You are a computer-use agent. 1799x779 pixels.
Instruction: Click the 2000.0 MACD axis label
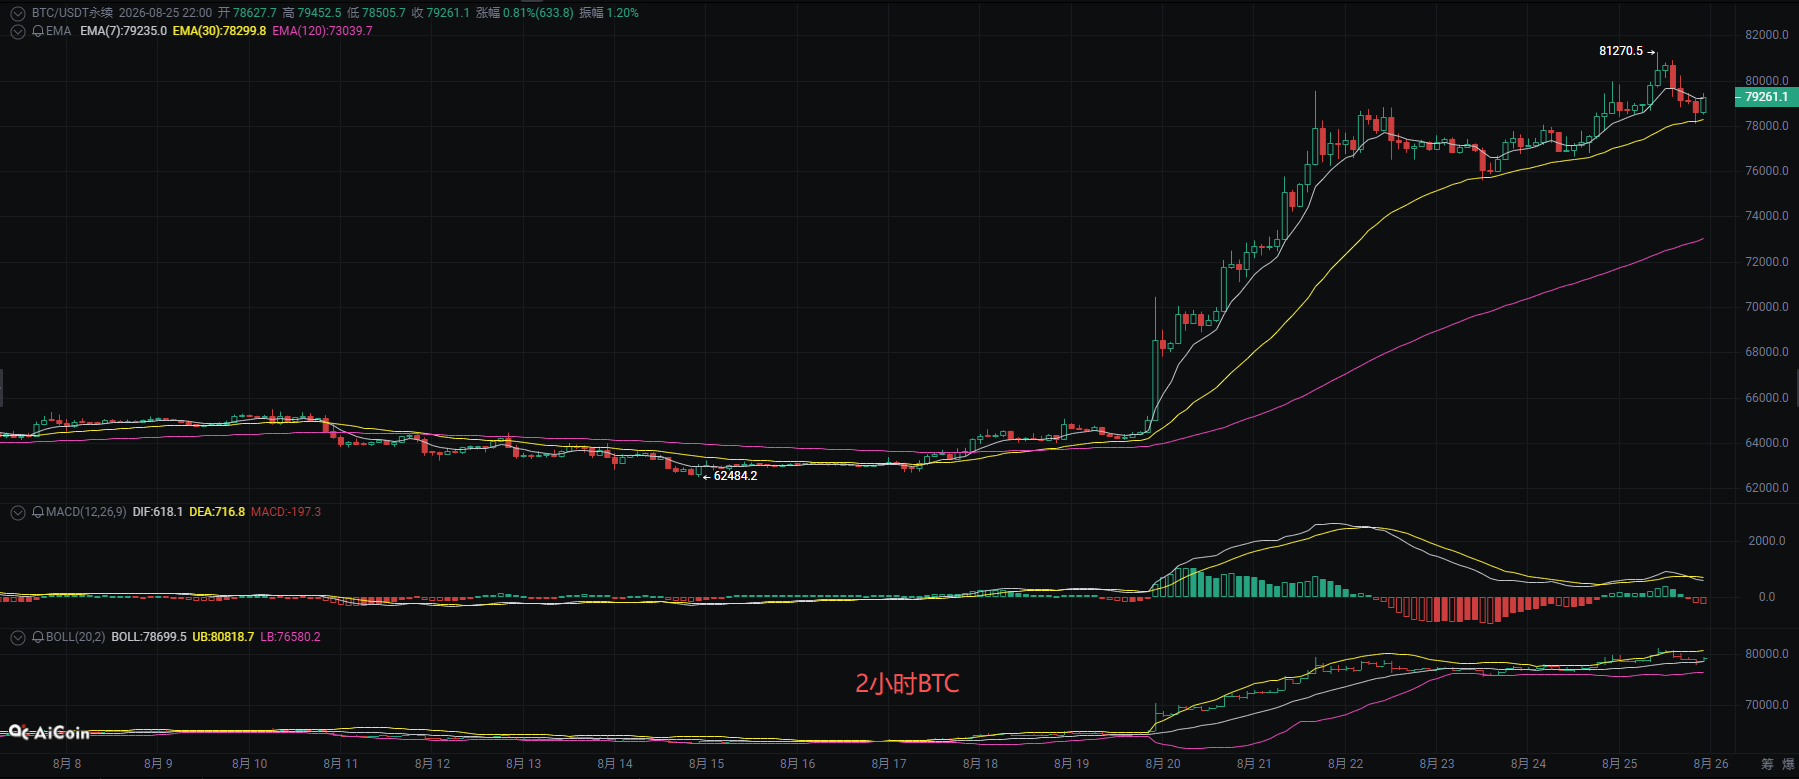[1767, 541]
